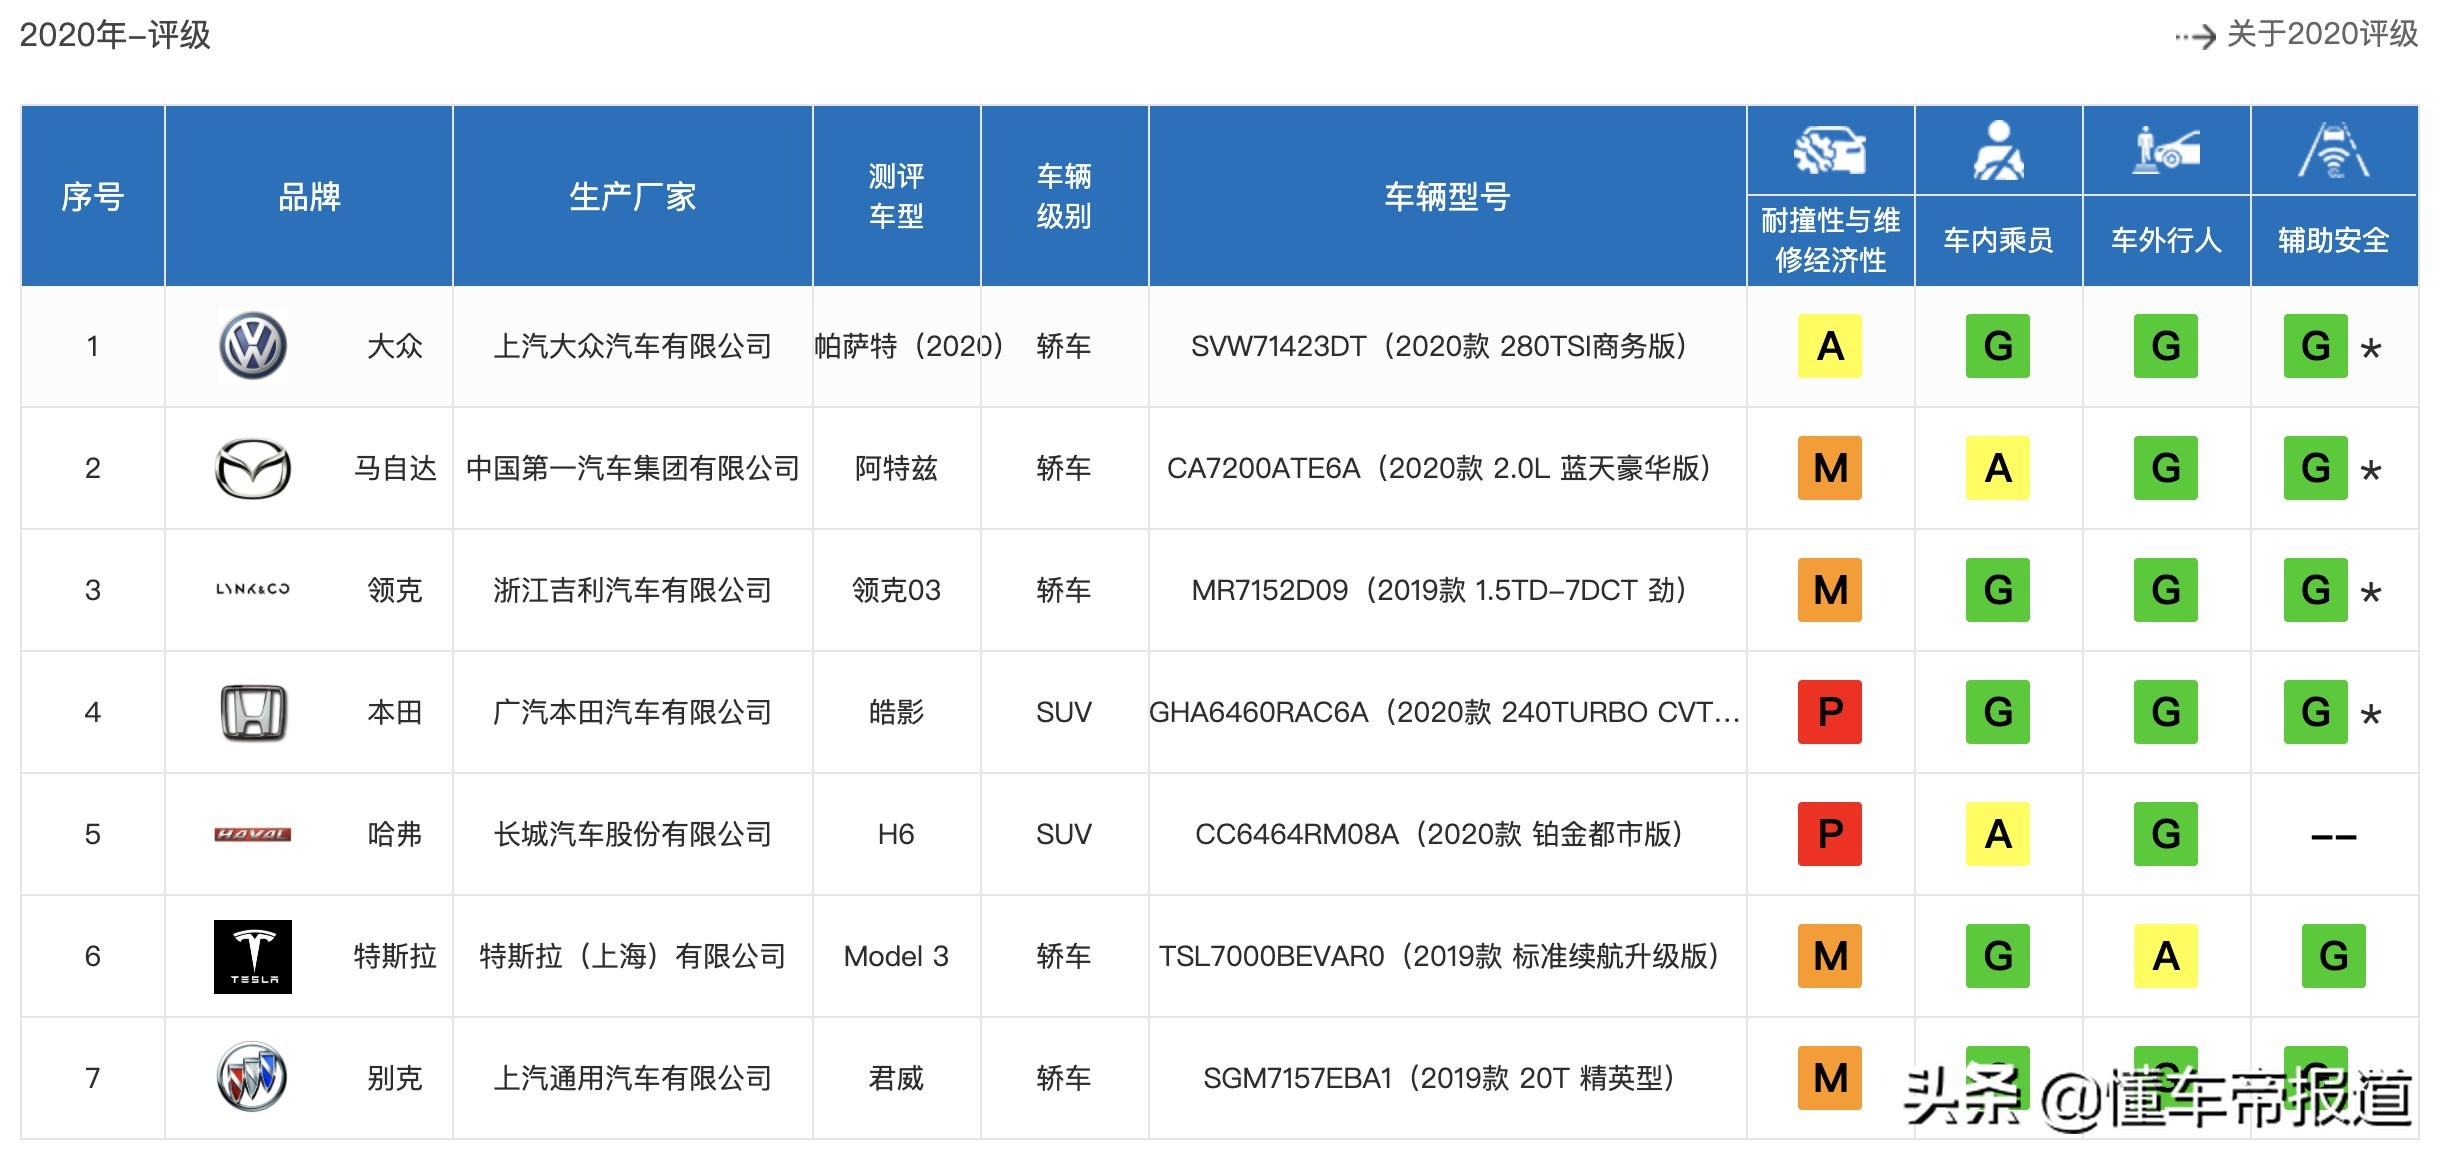2448x1164 pixels.
Task: Click the orange M rating for Tesla Model 3
Action: pos(1829,956)
